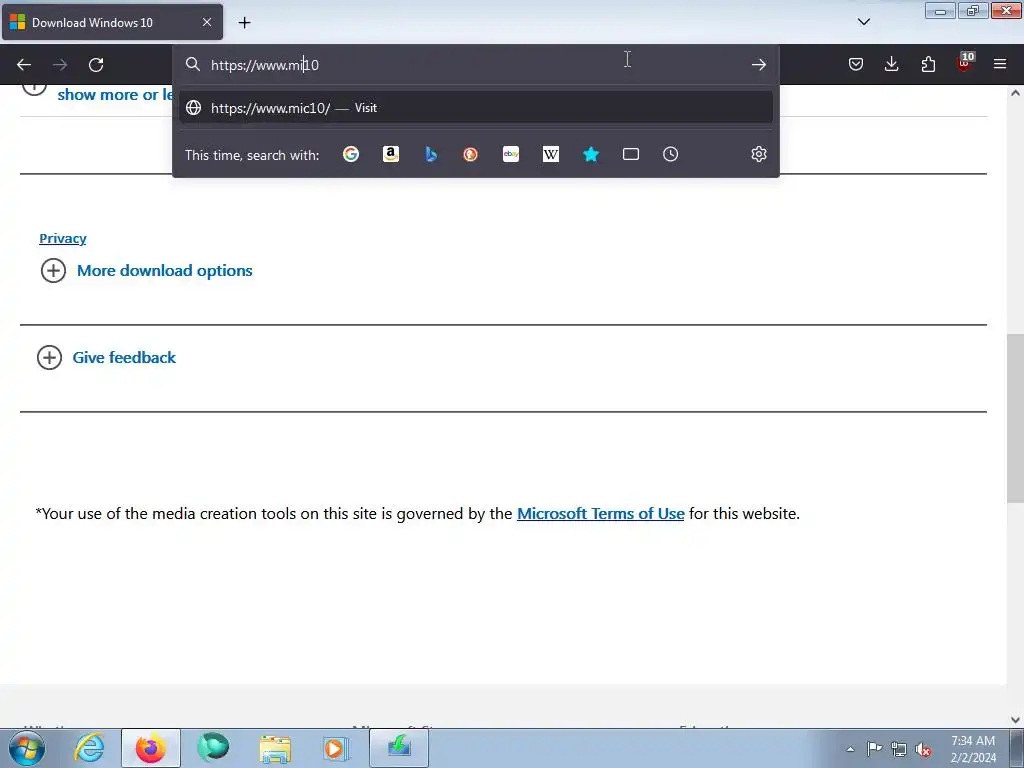This screenshot has width=1024, height=768.
Task: Switch to the Download Windows 10 tab
Action: 112,22
